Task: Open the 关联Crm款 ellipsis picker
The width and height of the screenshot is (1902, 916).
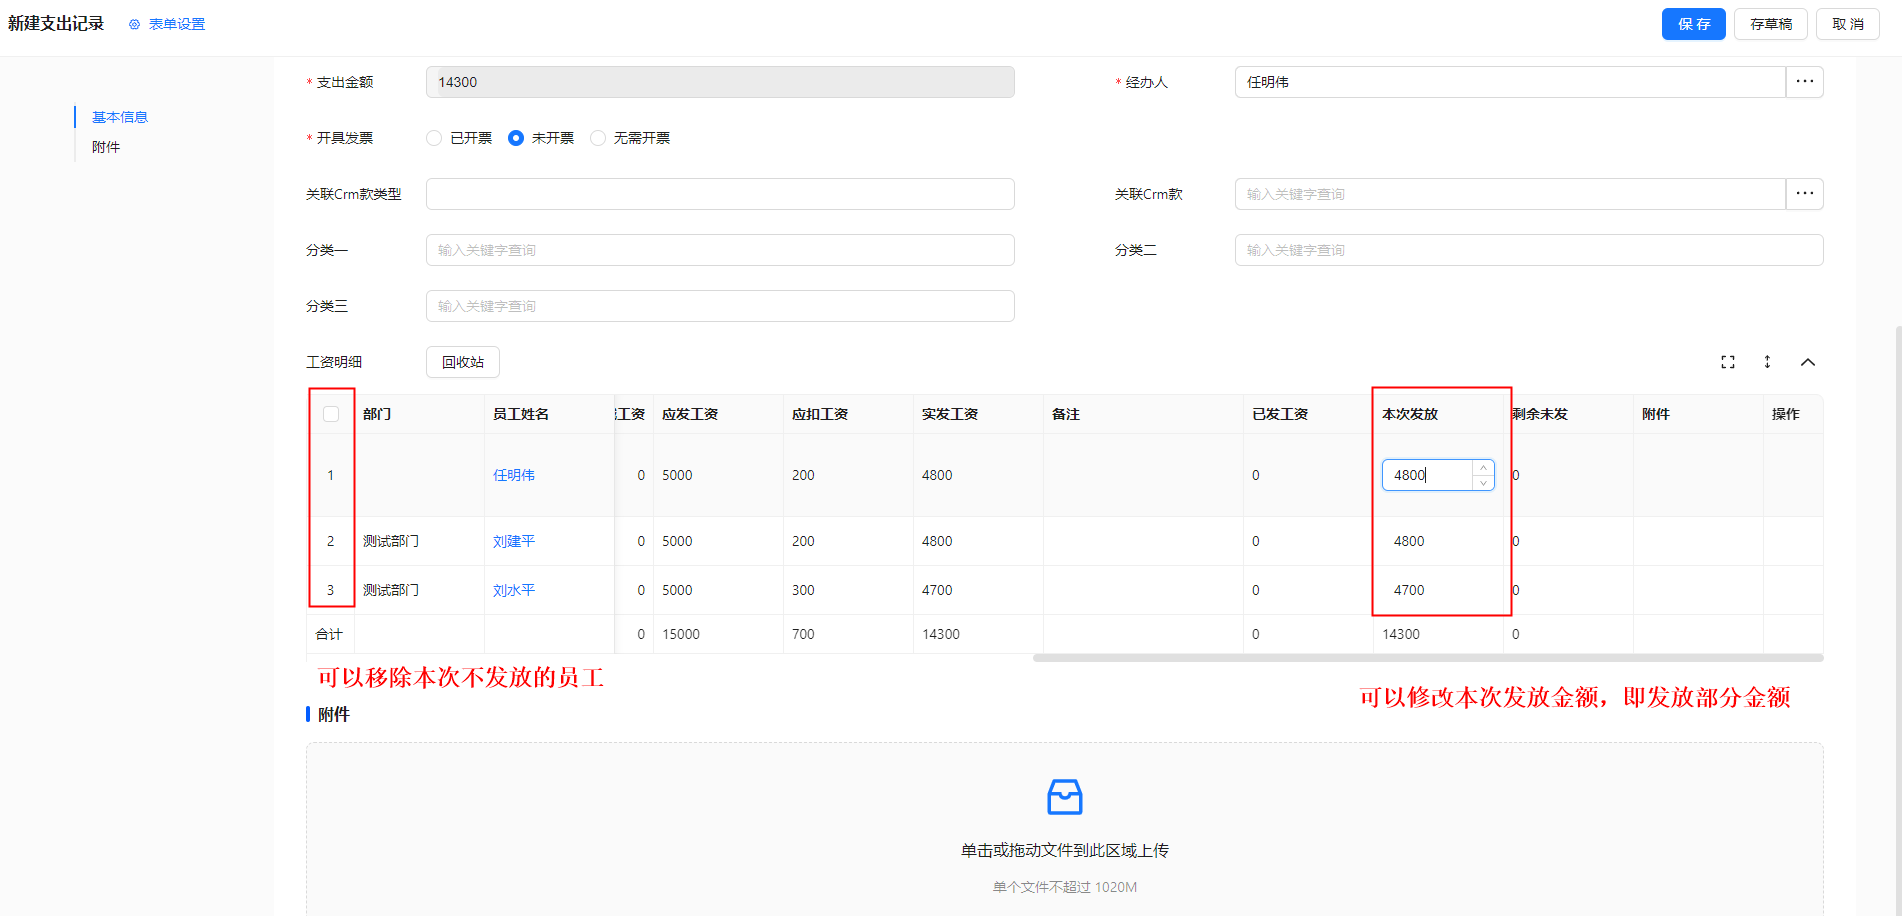Action: point(1804,194)
